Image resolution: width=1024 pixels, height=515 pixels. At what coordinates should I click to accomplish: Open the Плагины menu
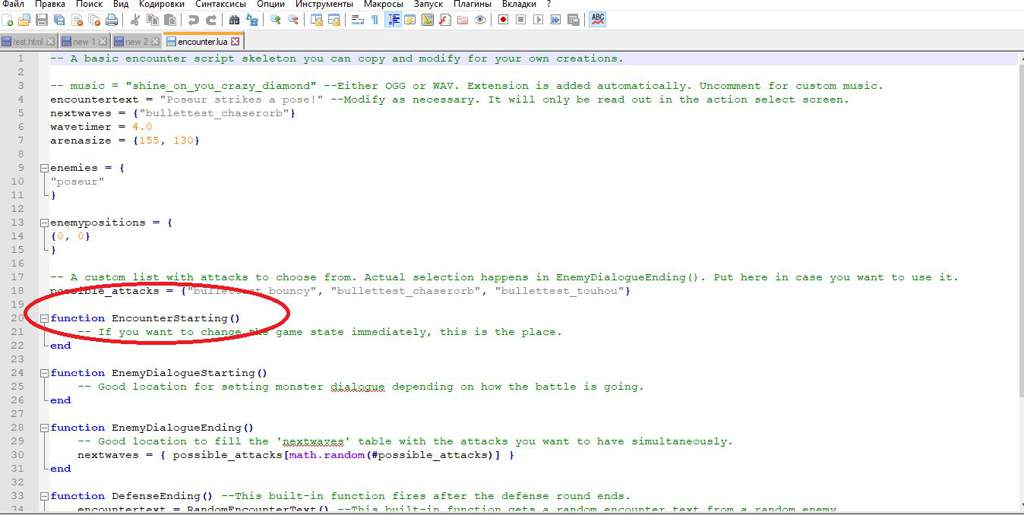(x=472, y=4)
